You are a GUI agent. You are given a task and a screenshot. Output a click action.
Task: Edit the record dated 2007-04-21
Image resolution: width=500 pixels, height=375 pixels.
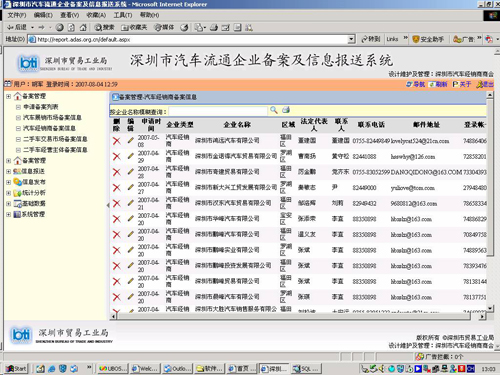[131, 203]
